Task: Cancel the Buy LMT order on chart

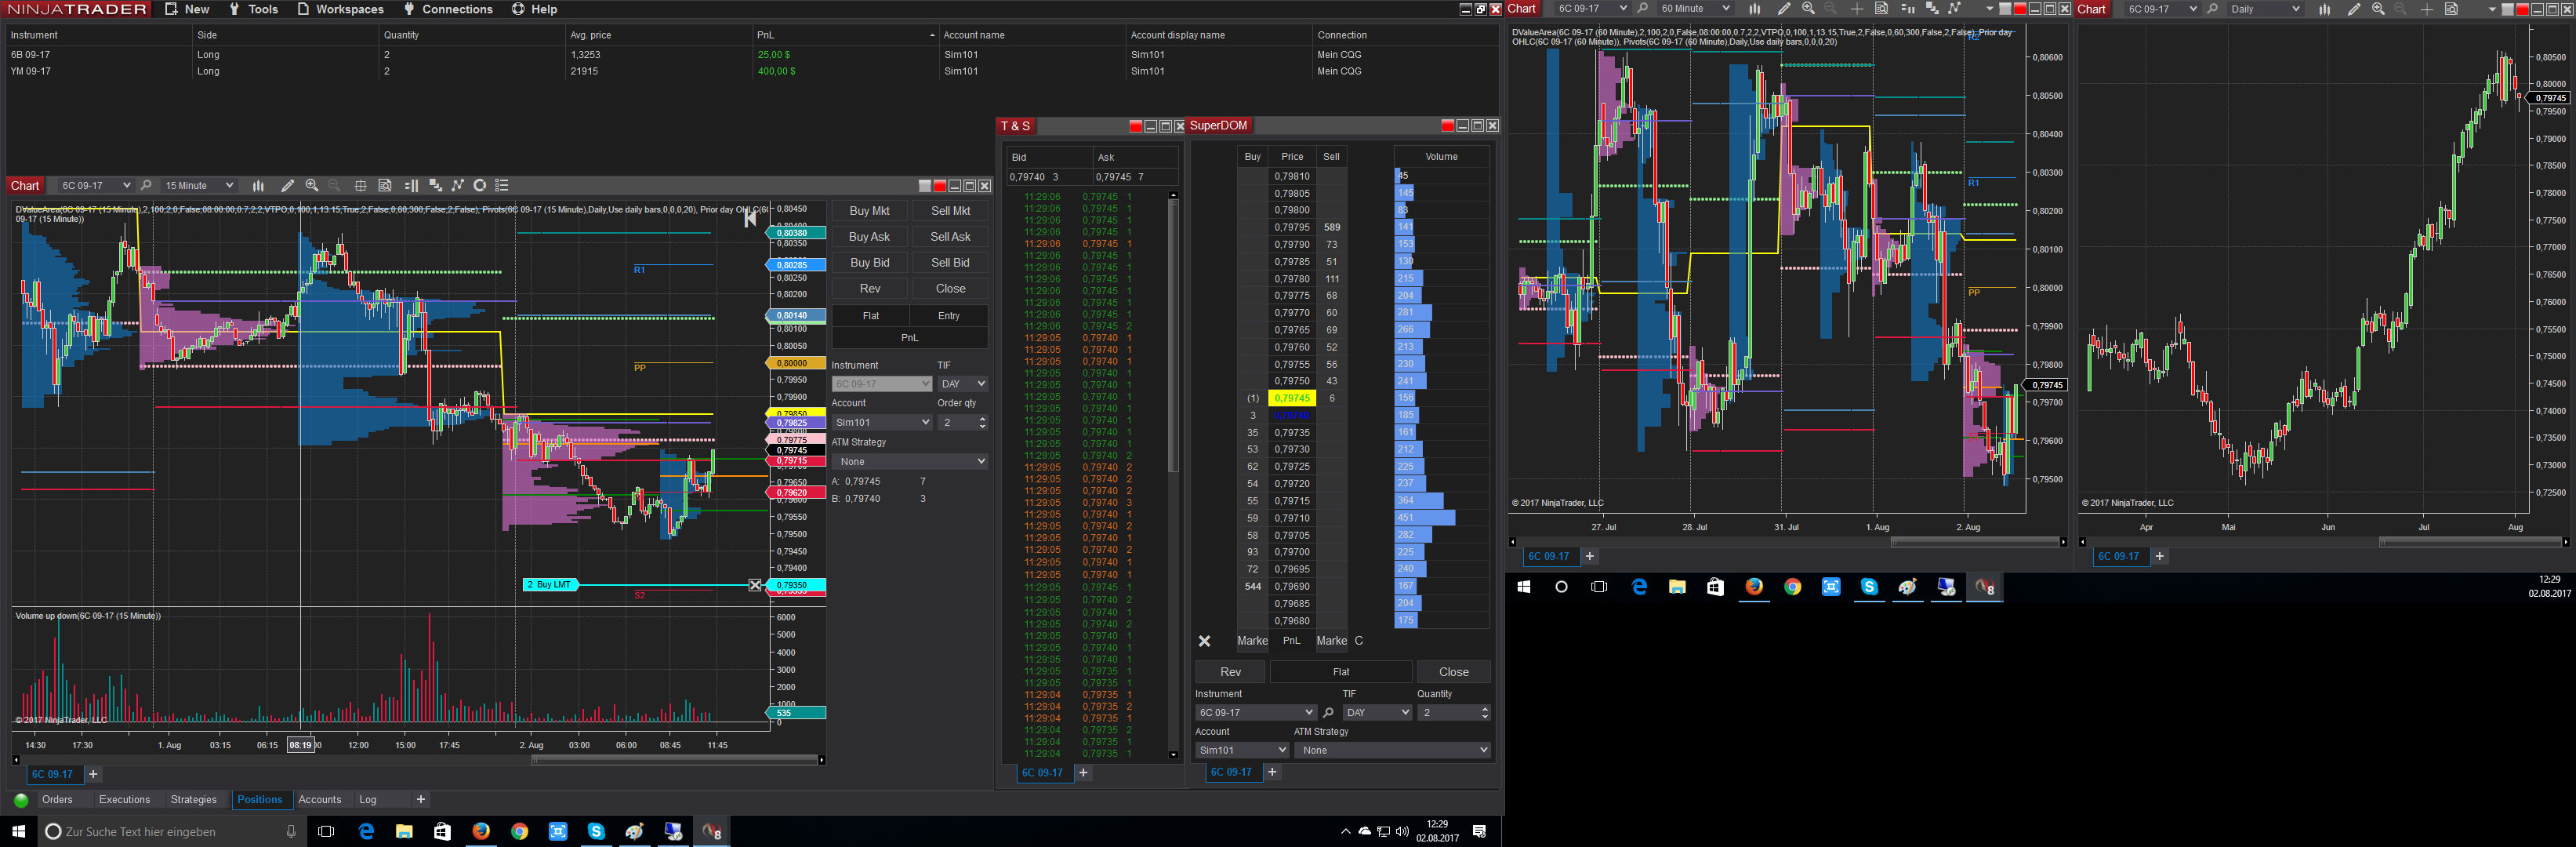Action: coord(755,585)
